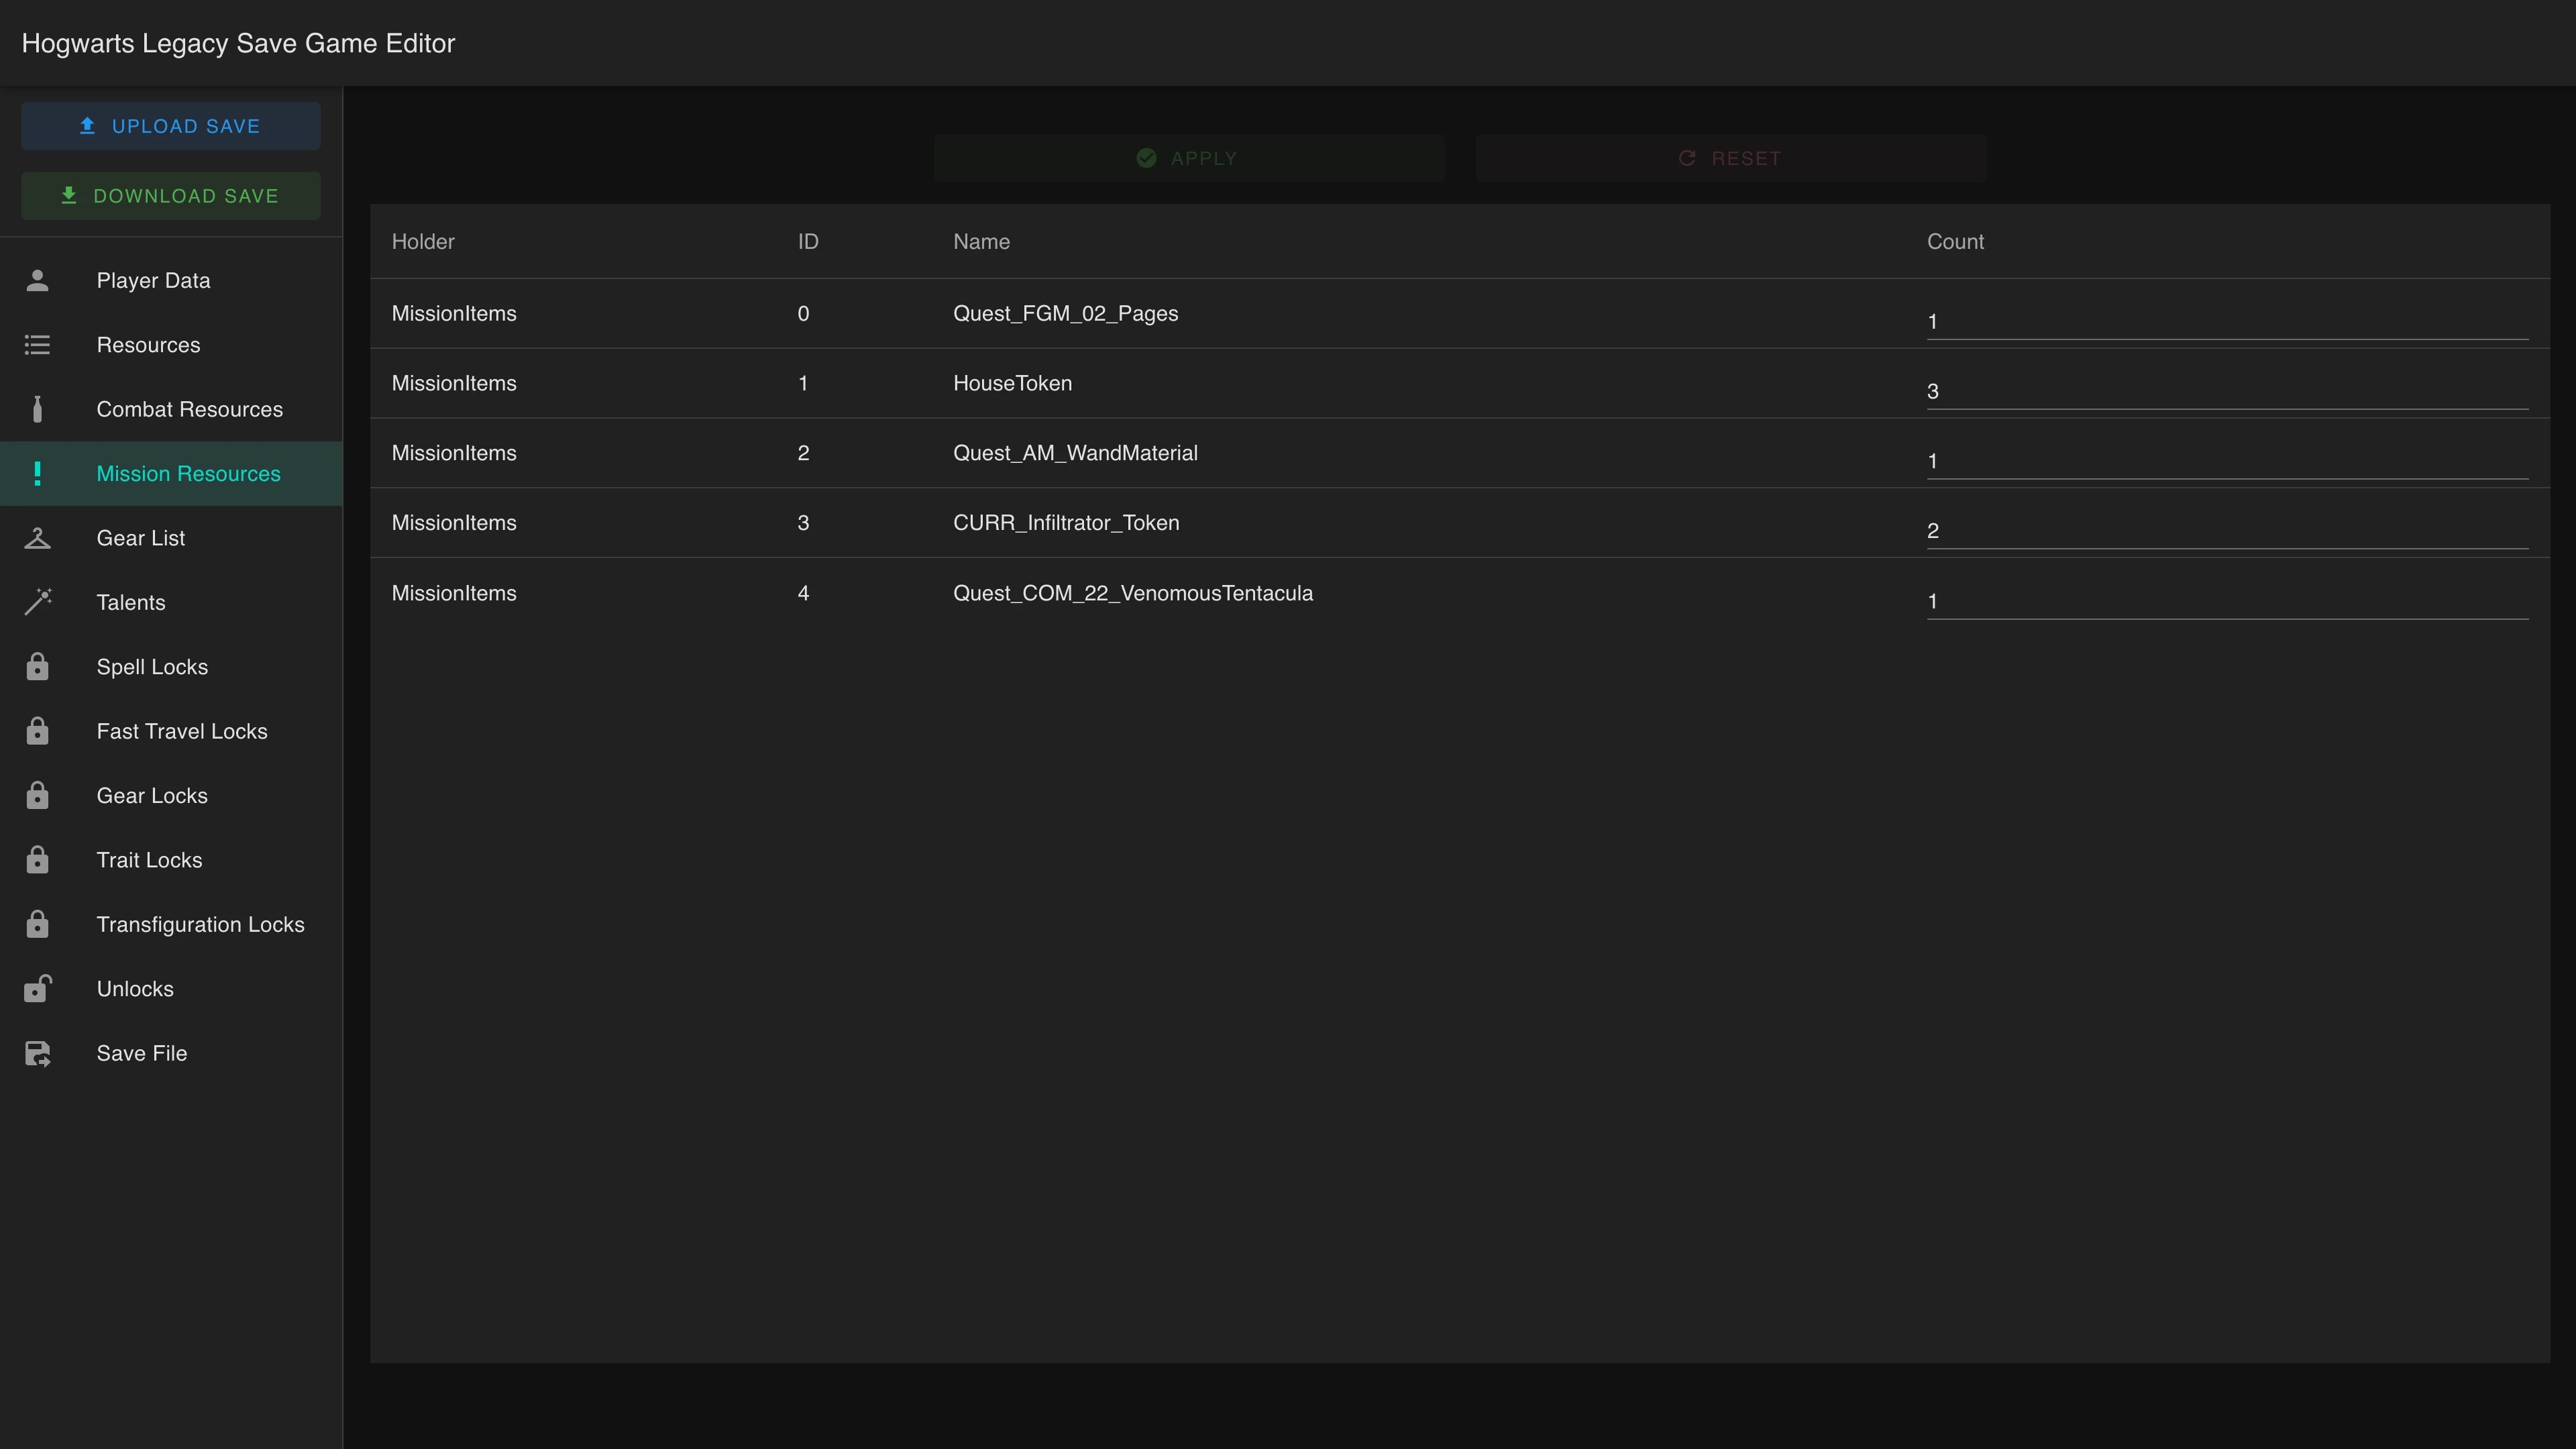The image size is (2576, 1449).
Task: Click the Transfiguration Locks padlock icon
Action: [37, 925]
